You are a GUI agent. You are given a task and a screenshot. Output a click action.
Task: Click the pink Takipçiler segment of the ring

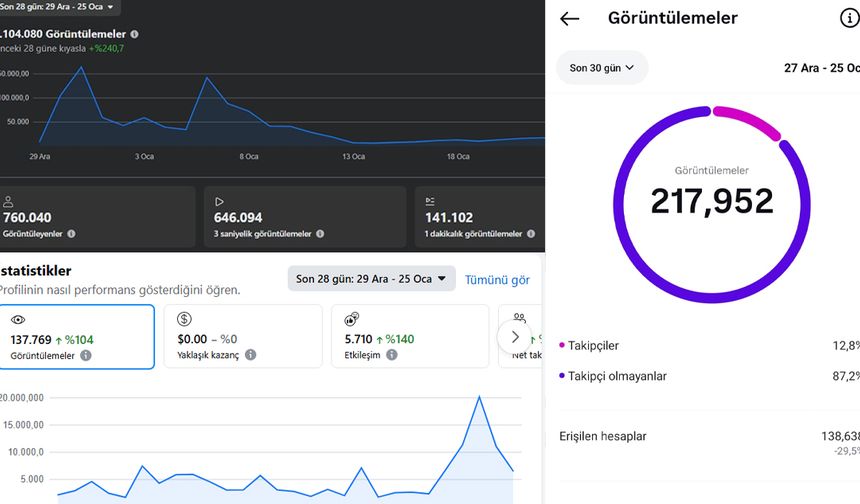pyautogui.click(x=748, y=121)
